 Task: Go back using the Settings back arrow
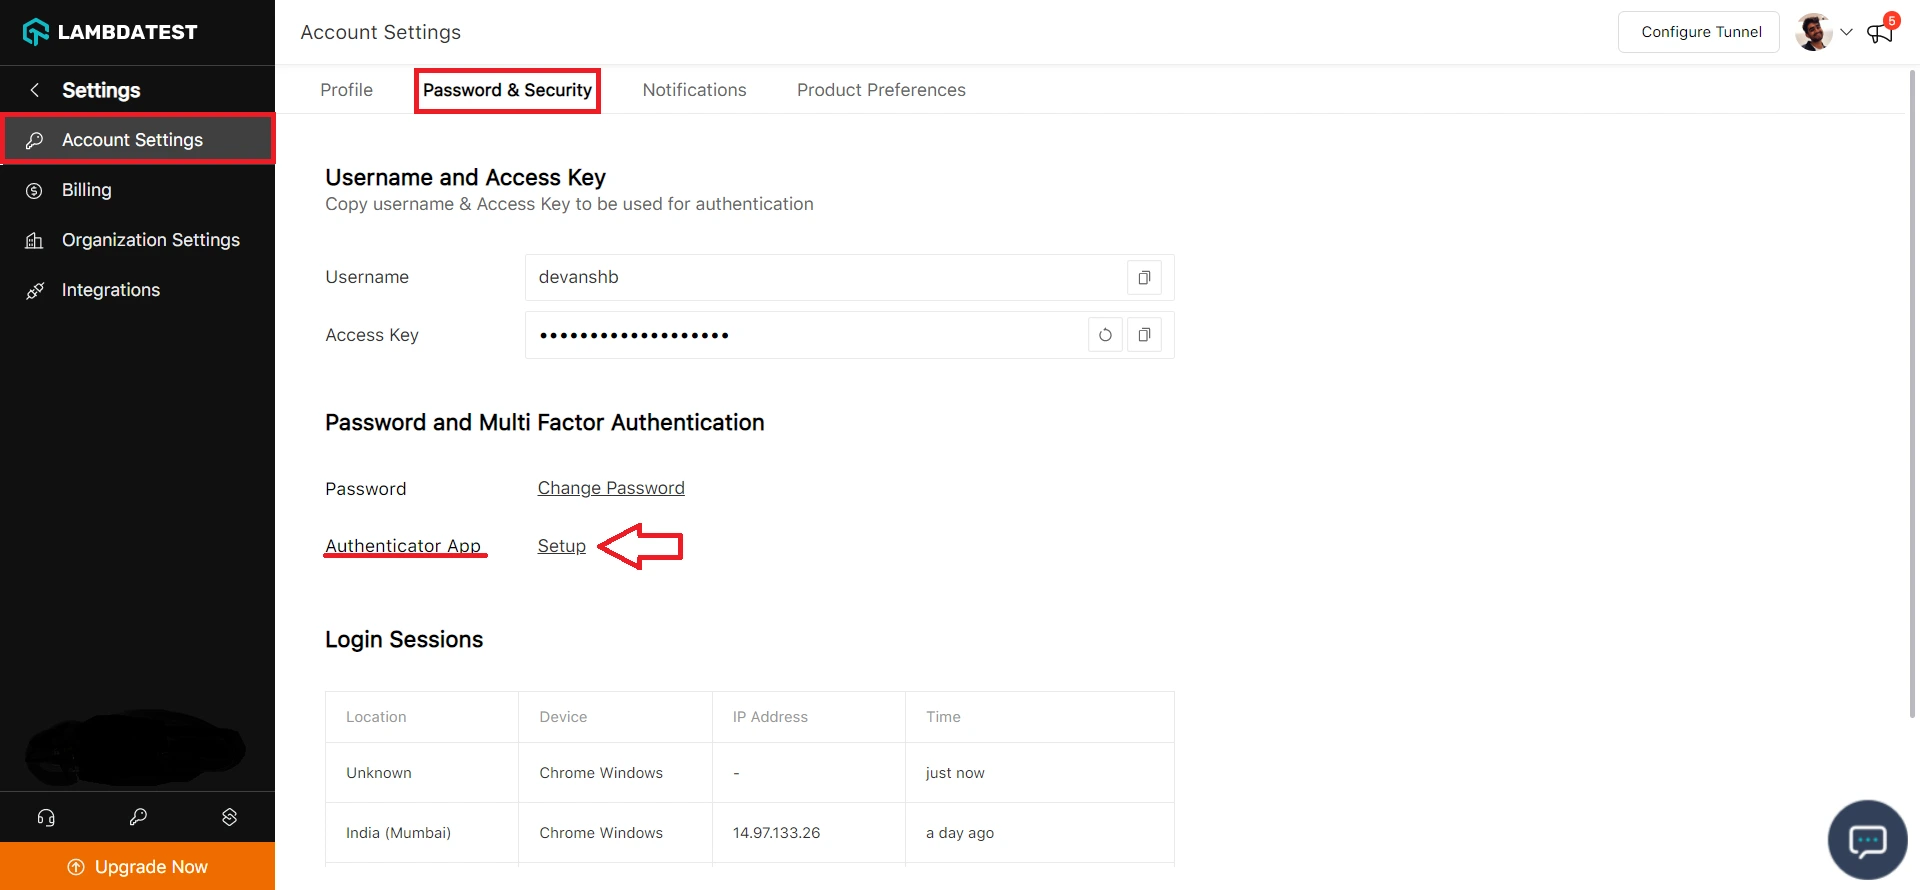(35, 90)
